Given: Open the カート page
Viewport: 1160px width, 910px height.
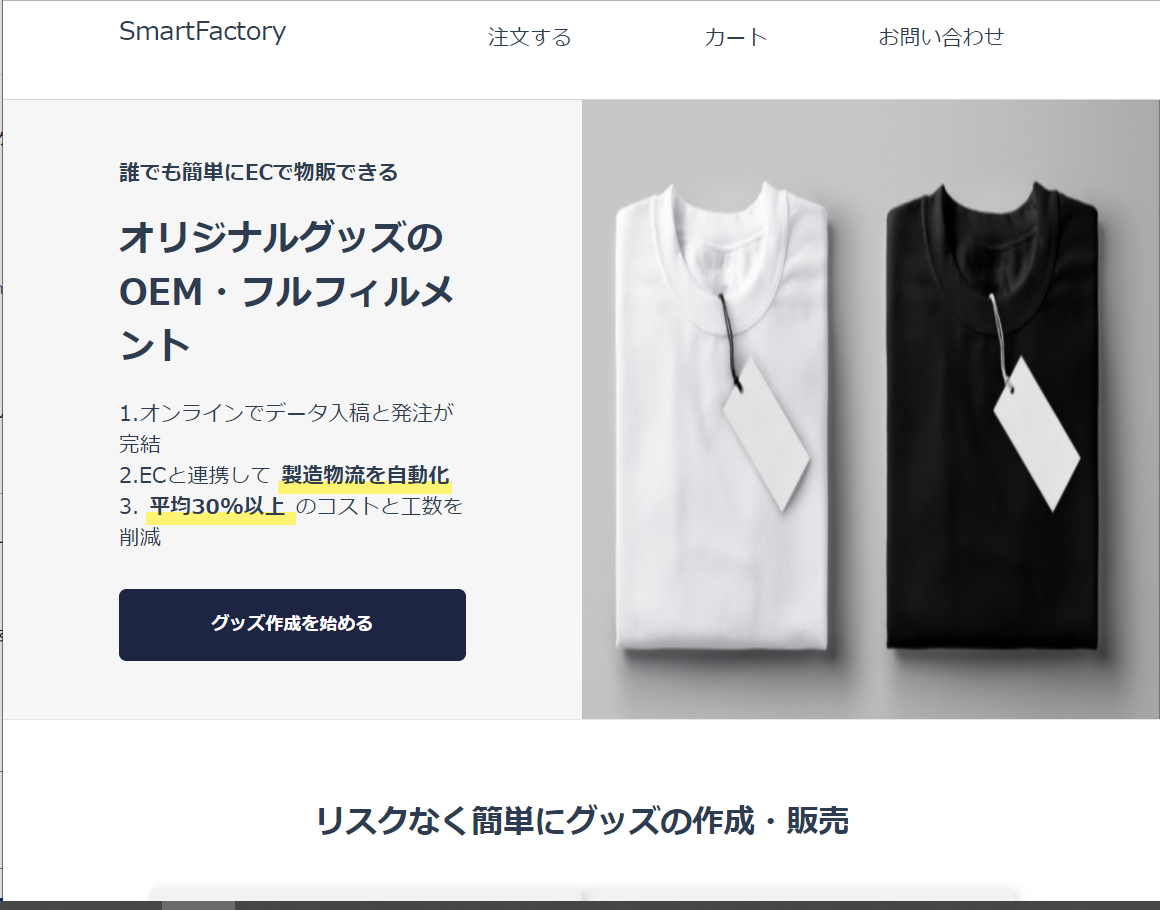Looking at the screenshot, I should [735, 37].
